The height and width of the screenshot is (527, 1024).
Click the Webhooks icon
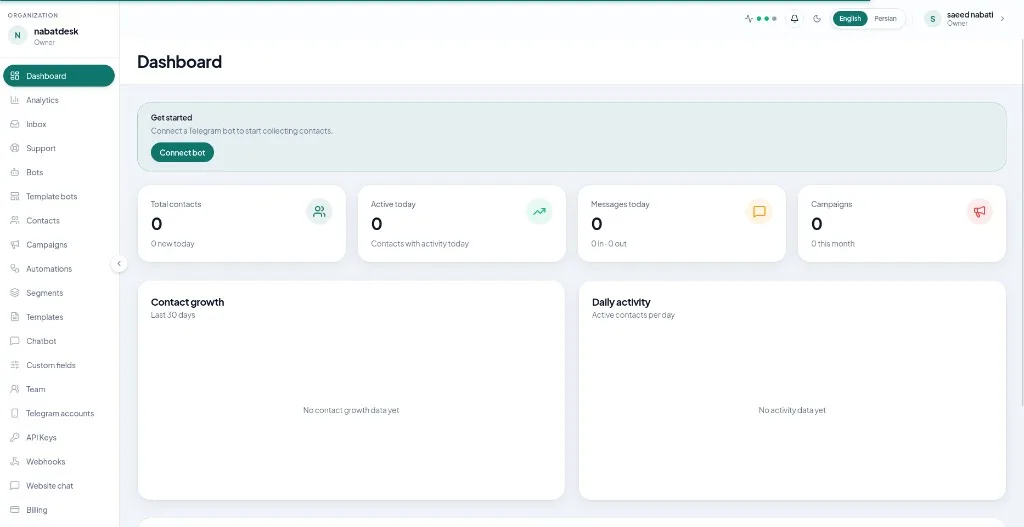[x=15, y=462]
